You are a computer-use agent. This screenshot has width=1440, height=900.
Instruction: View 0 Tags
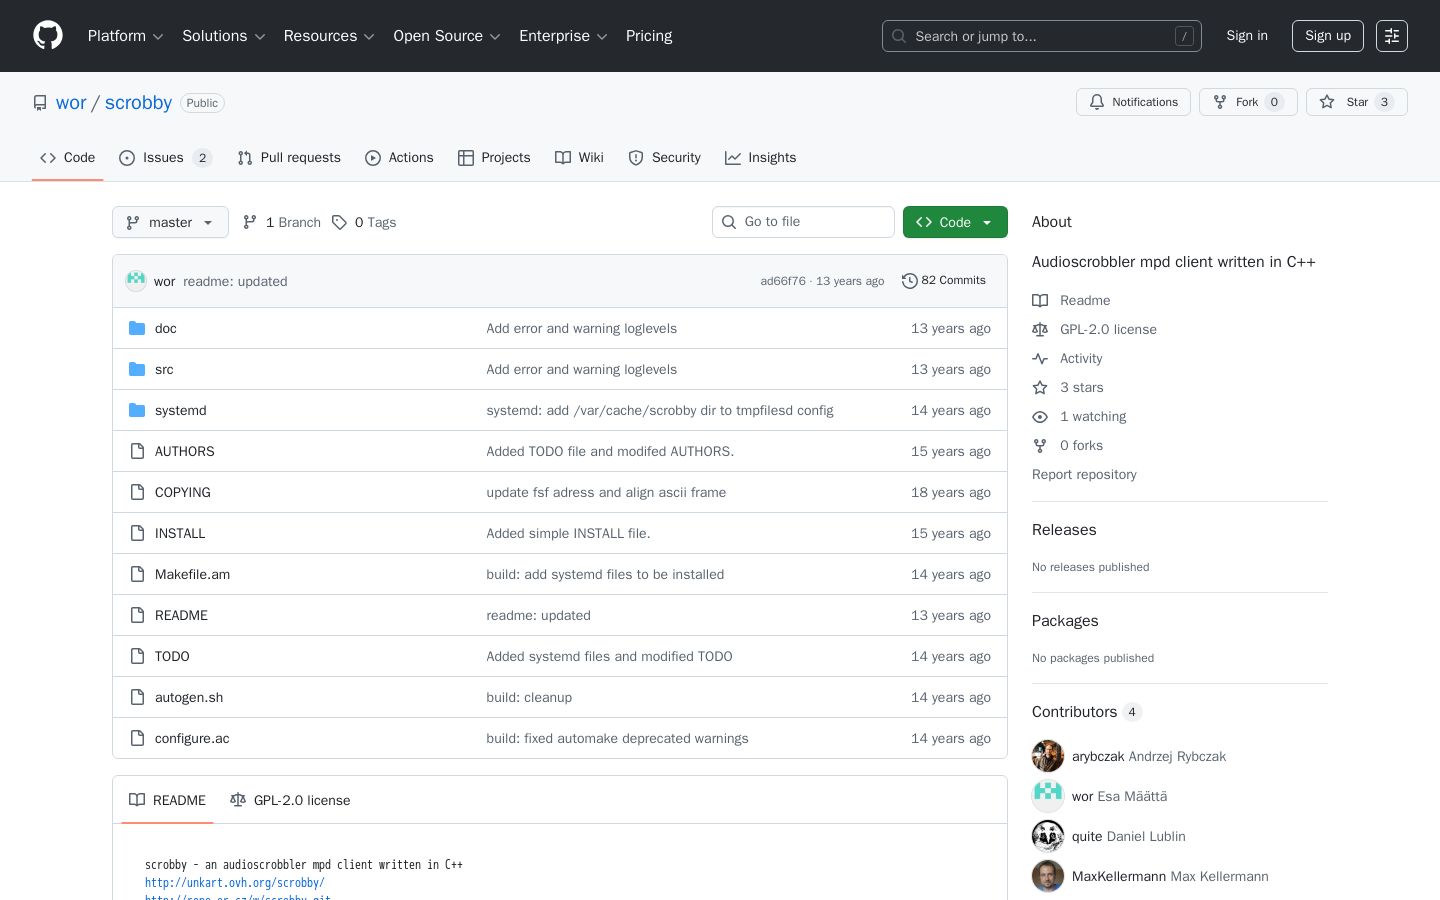[x=364, y=222]
